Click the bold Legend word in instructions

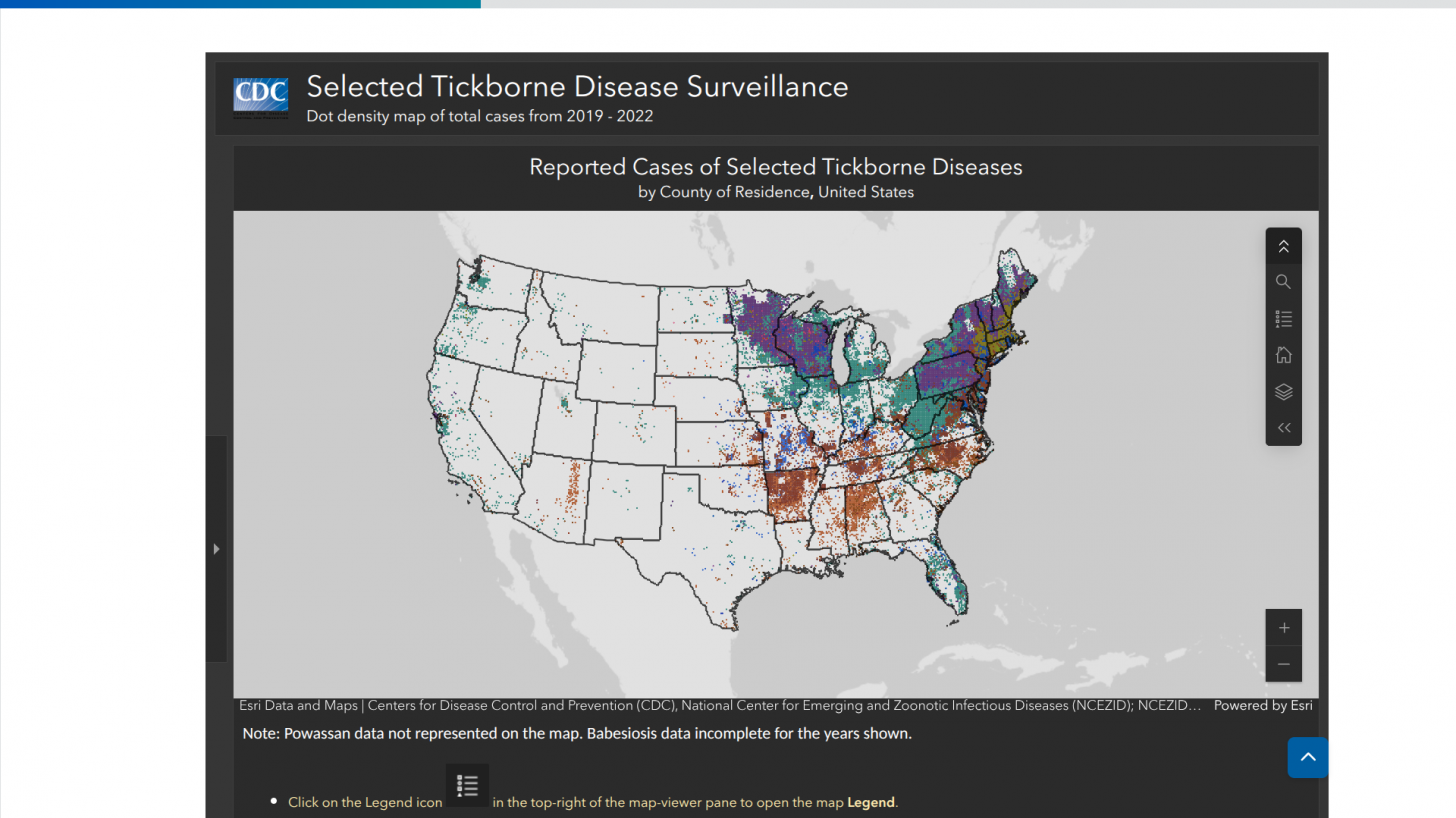pos(870,802)
